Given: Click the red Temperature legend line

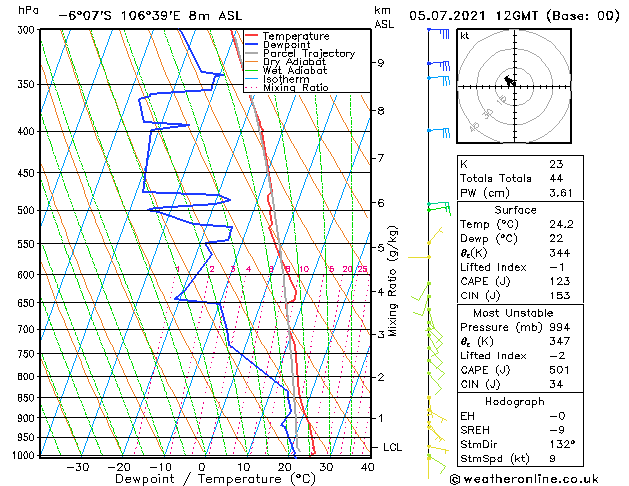Looking at the screenshot, I should point(251,36).
